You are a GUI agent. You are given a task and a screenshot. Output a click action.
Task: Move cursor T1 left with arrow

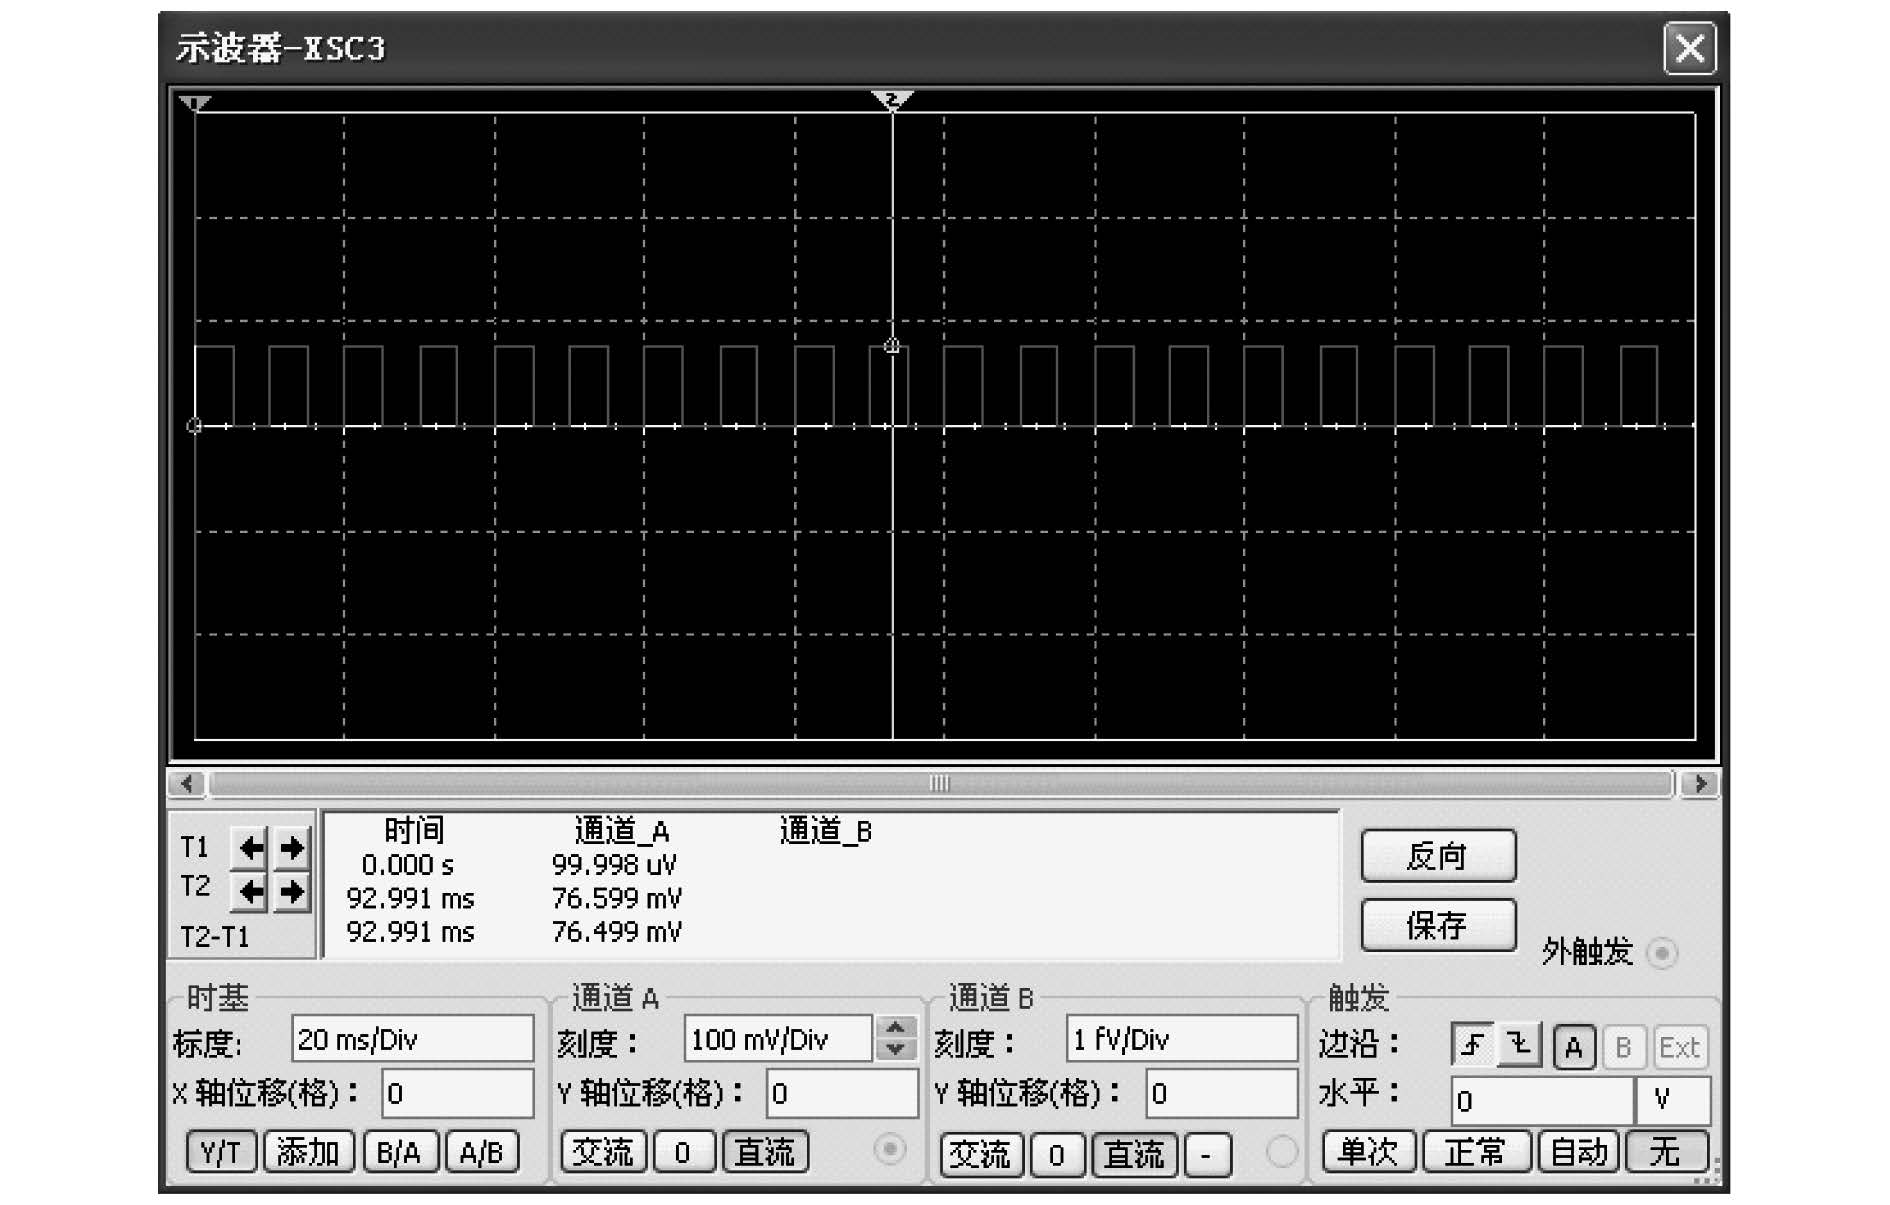click(x=250, y=848)
